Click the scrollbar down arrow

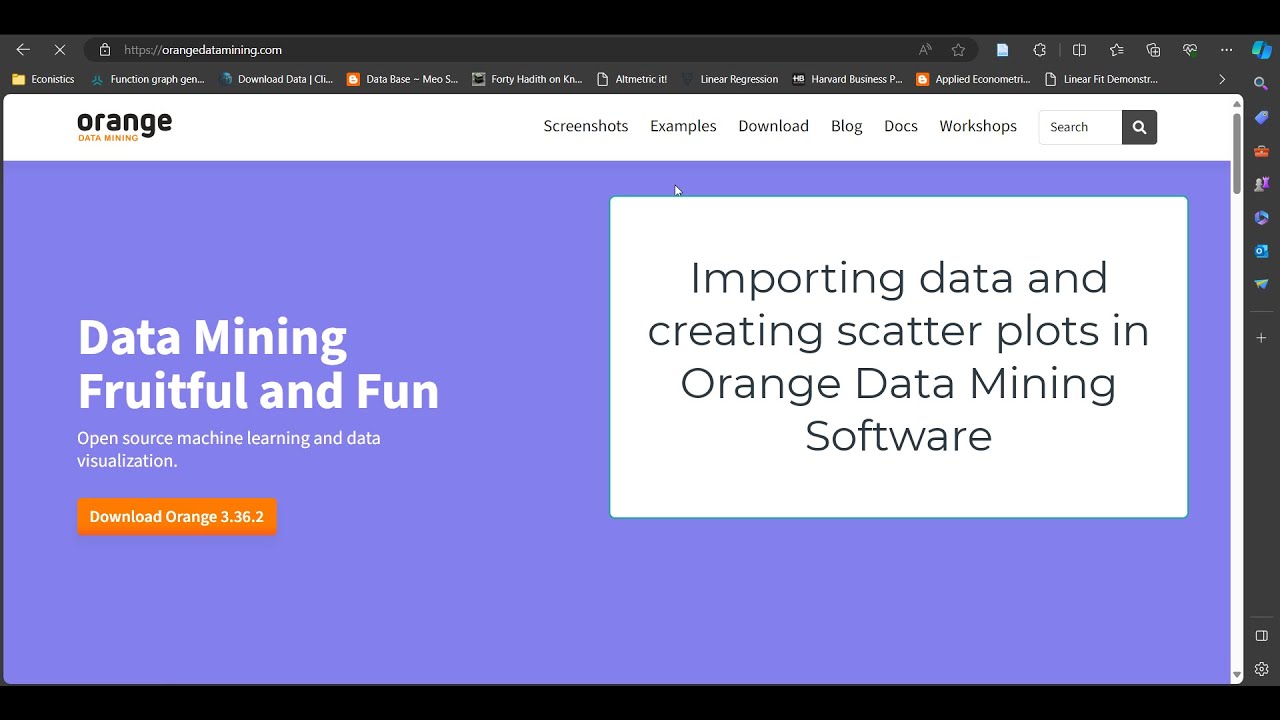tap(1237, 676)
